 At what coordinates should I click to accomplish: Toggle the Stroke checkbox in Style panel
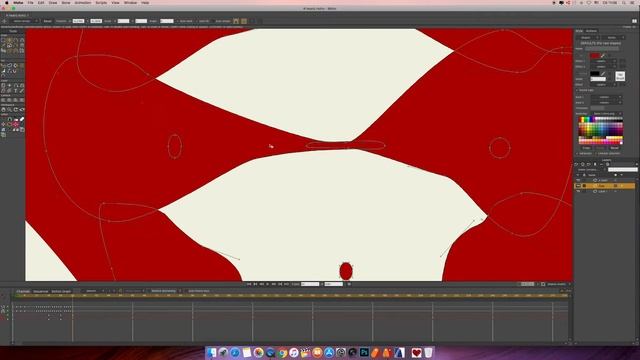tap(577, 73)
